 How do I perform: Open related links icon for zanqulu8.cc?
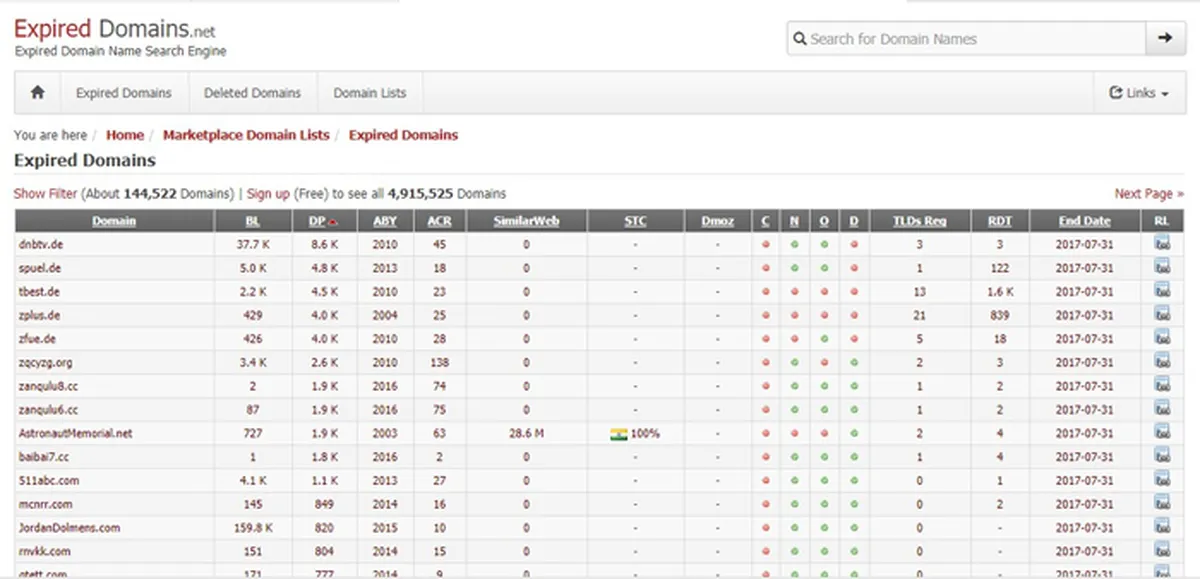tap(1161, 386)
